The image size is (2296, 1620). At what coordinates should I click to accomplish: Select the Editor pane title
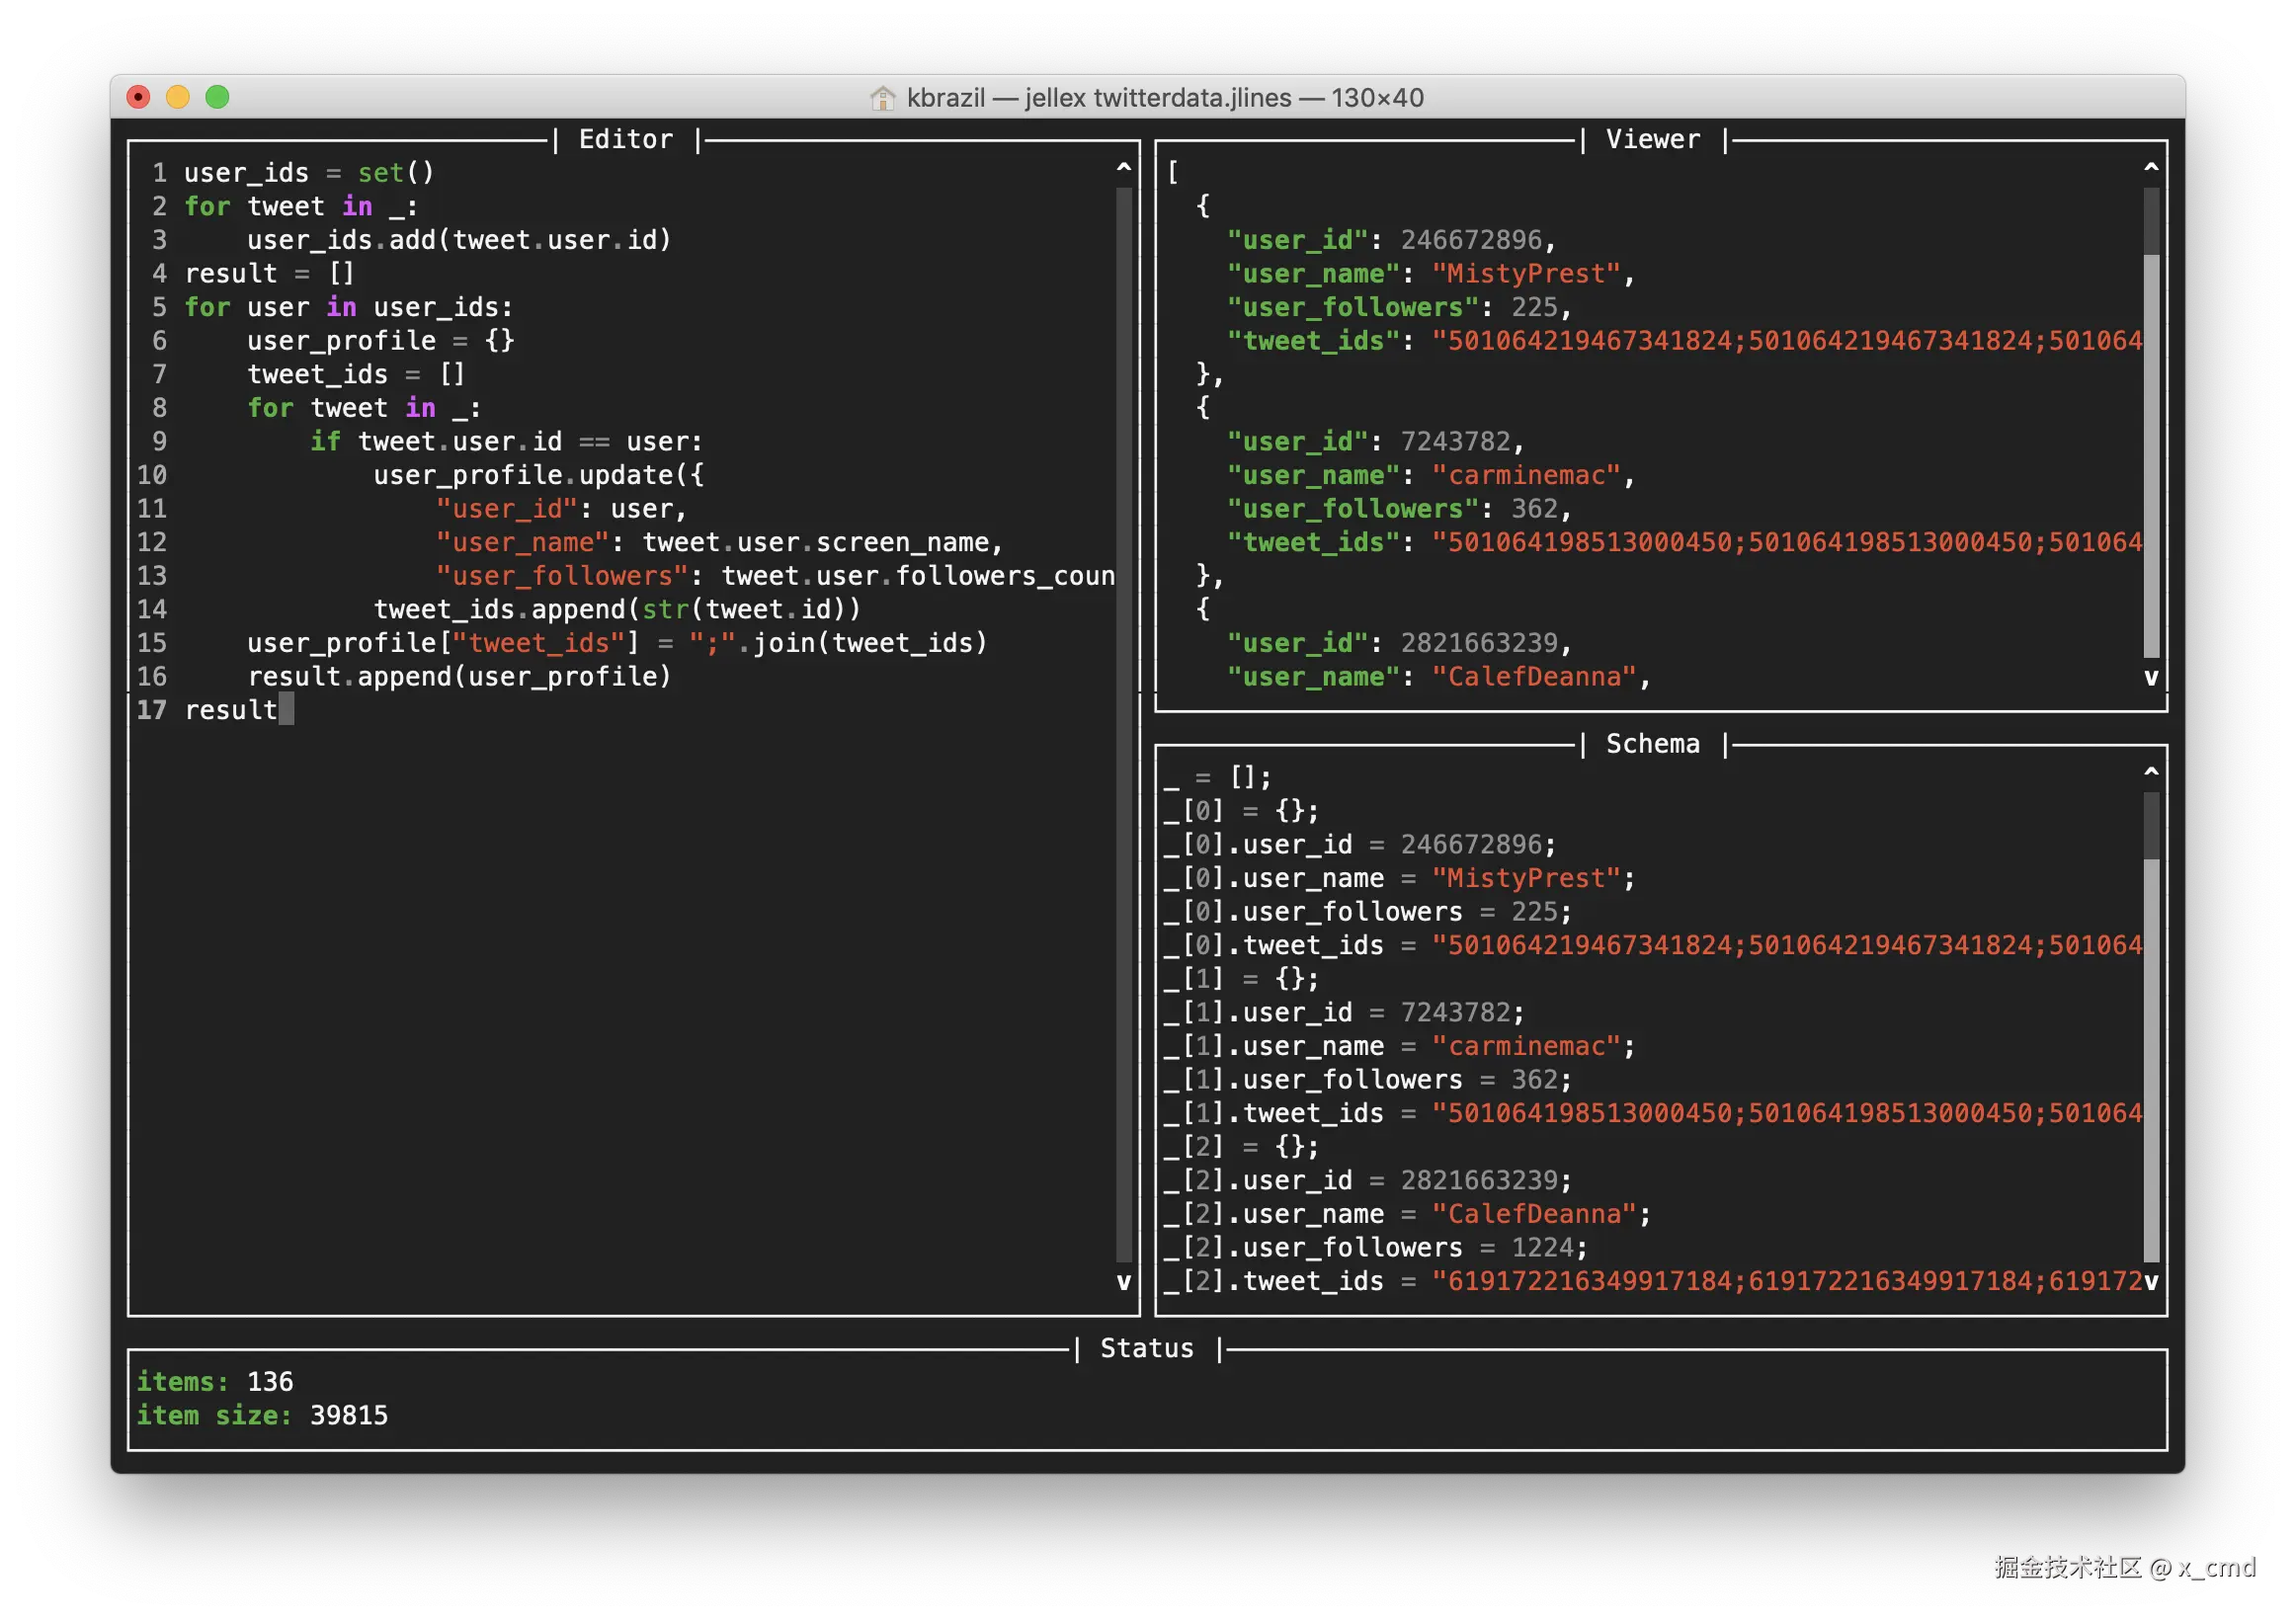point(626,139)
